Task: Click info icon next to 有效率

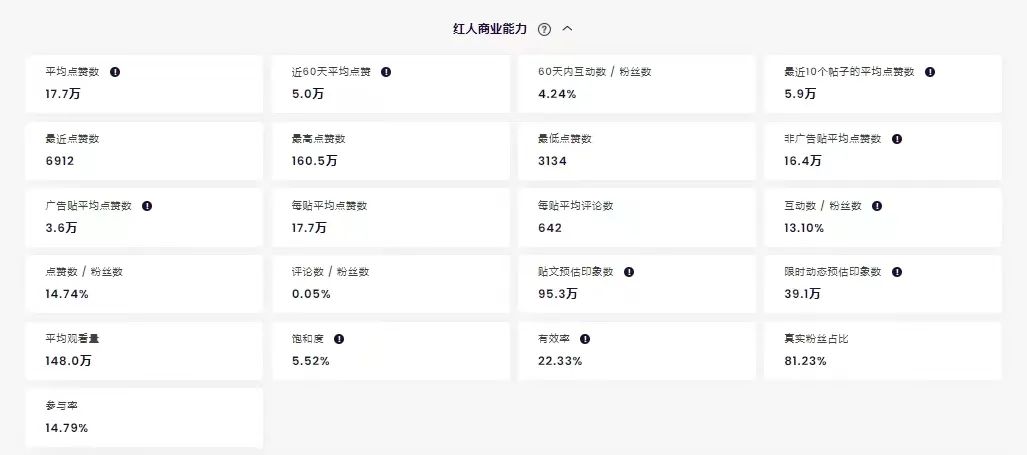Action: click(585, 339)
